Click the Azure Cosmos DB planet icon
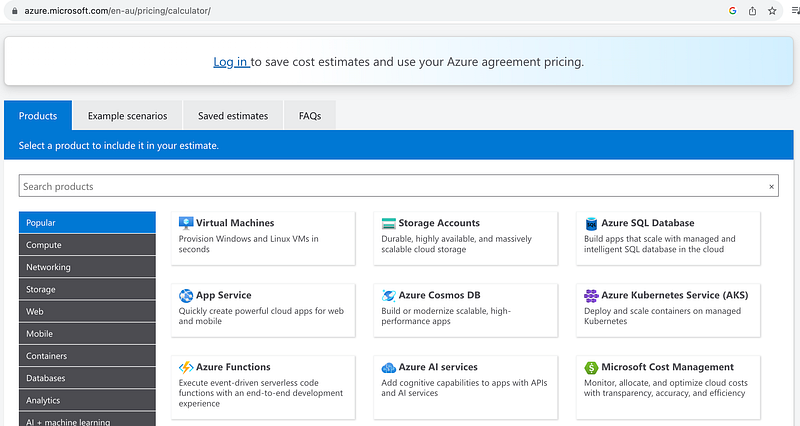Screen dimensions: 800x426 point(388,295)
